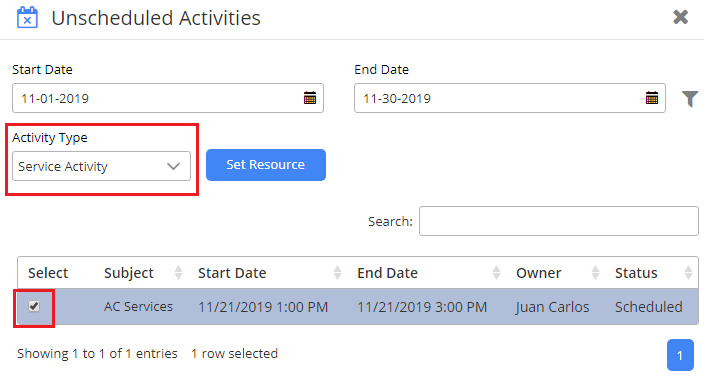Click the Unscheduled Activities calendar icon
Viewport: 704px width, 379px height.
(x=27, y=18)
